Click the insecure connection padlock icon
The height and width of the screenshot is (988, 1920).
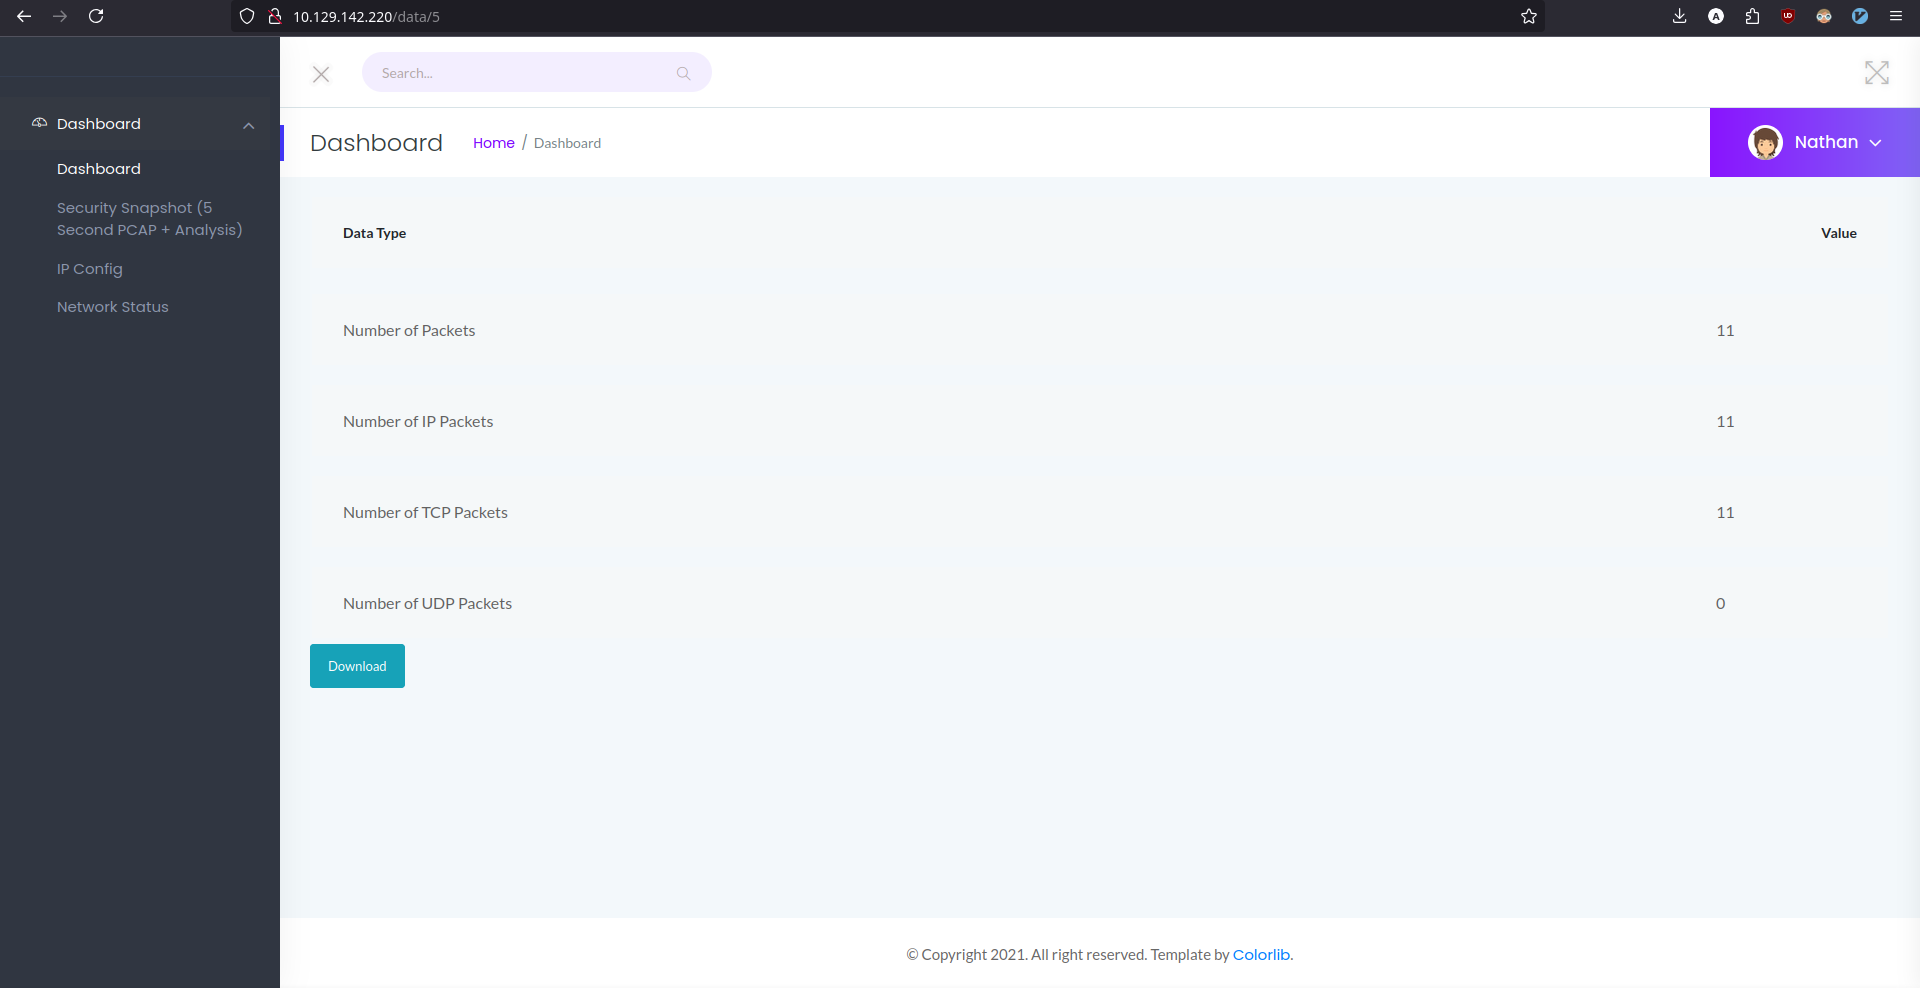tap(274, 16)
